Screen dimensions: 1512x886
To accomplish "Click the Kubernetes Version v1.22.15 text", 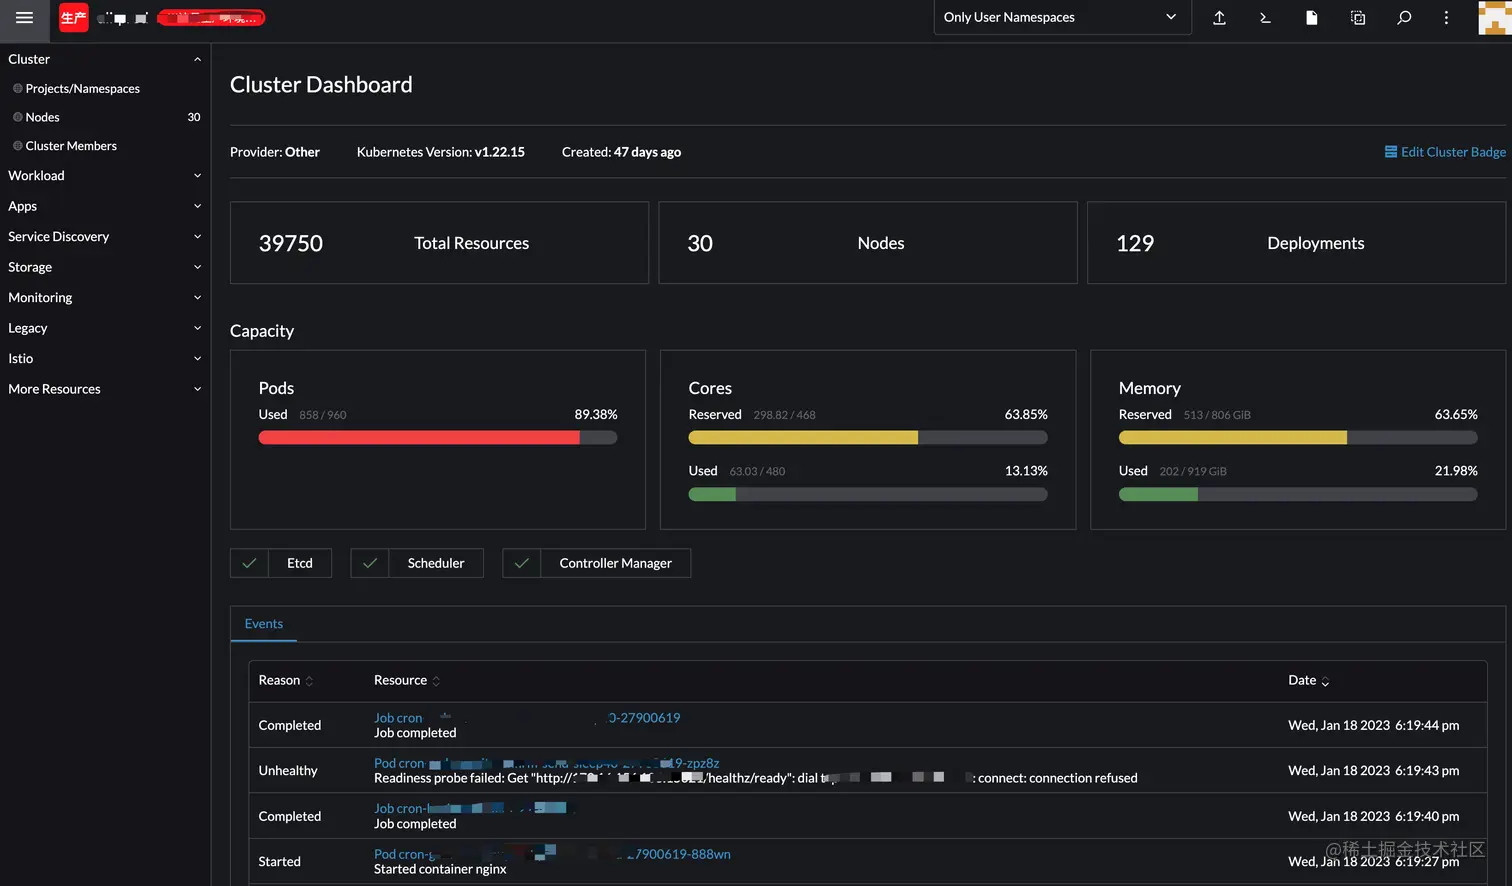I will 441,152.
